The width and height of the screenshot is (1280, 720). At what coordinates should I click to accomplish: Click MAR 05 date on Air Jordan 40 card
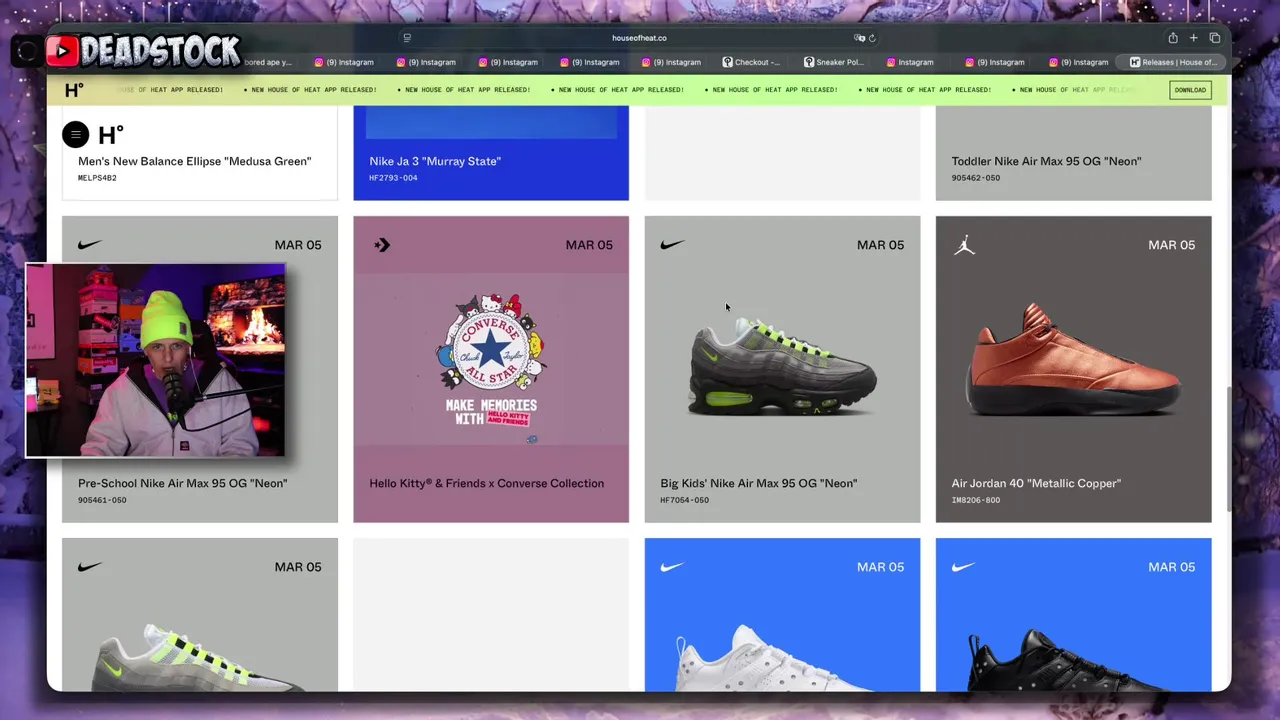[x=1171, y=245]
